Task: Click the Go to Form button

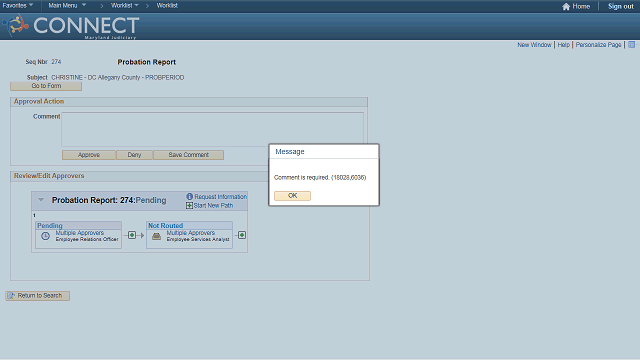Action: [x=46, y=86]
